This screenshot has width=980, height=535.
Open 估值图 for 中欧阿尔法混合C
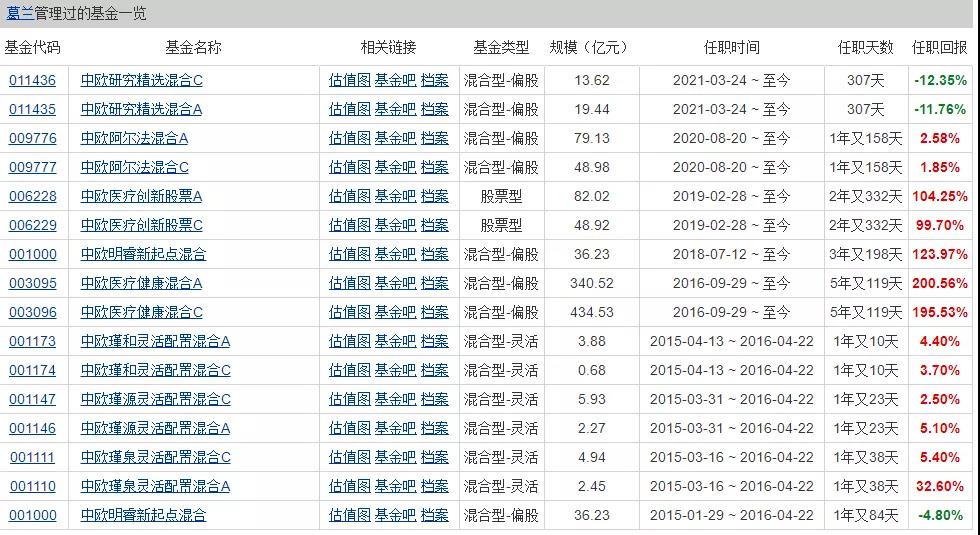[350, 168]
